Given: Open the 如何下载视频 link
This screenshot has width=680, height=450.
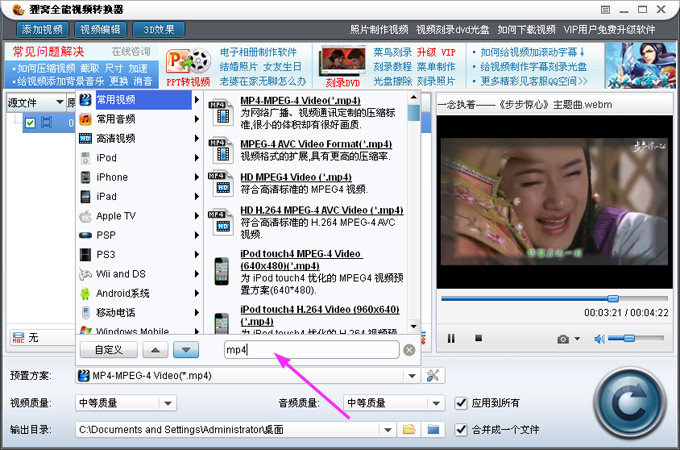Looking at the screenshot, I should point(526,29).
